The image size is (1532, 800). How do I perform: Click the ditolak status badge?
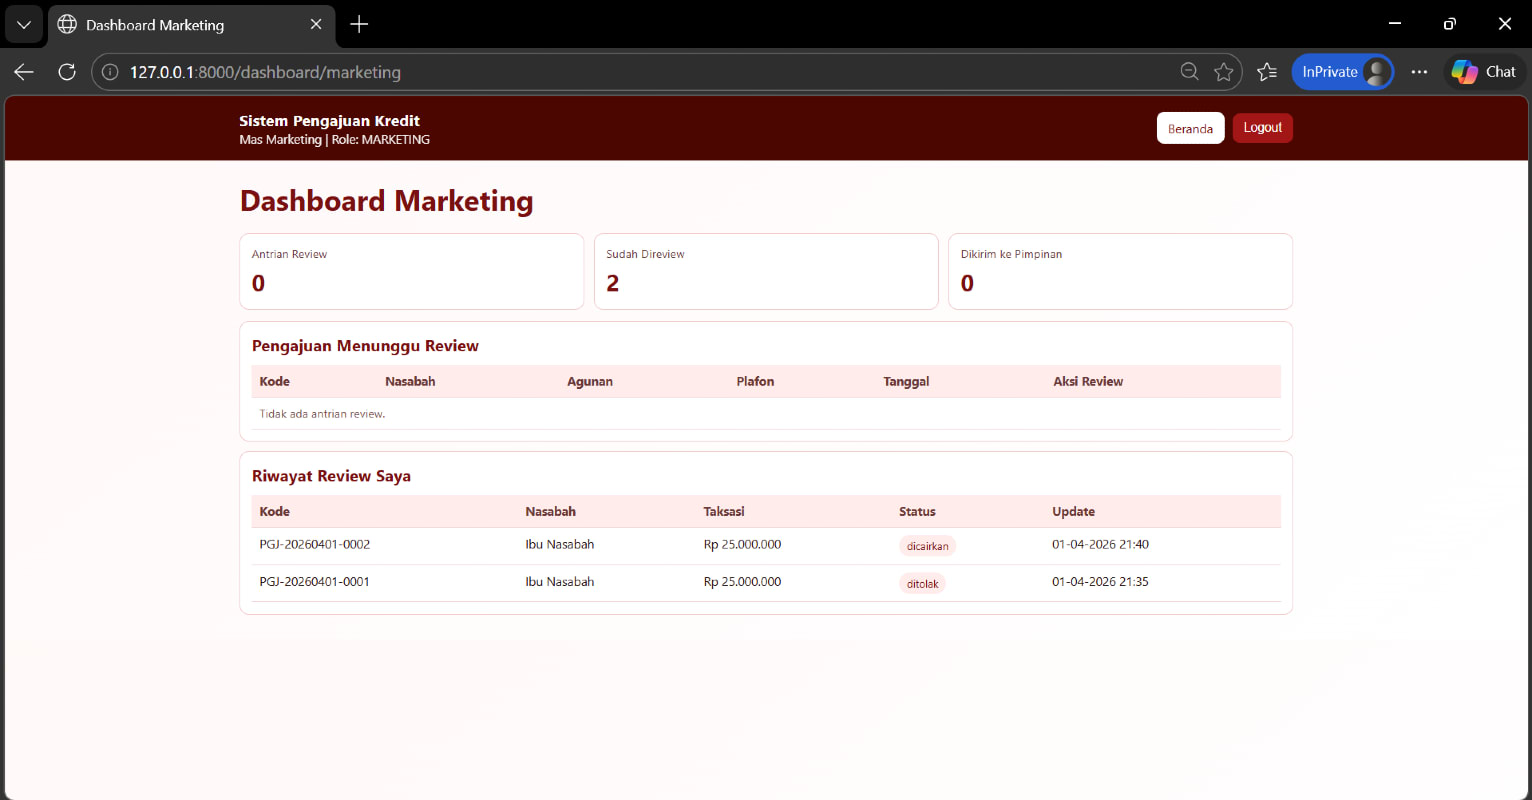[923, 584]
